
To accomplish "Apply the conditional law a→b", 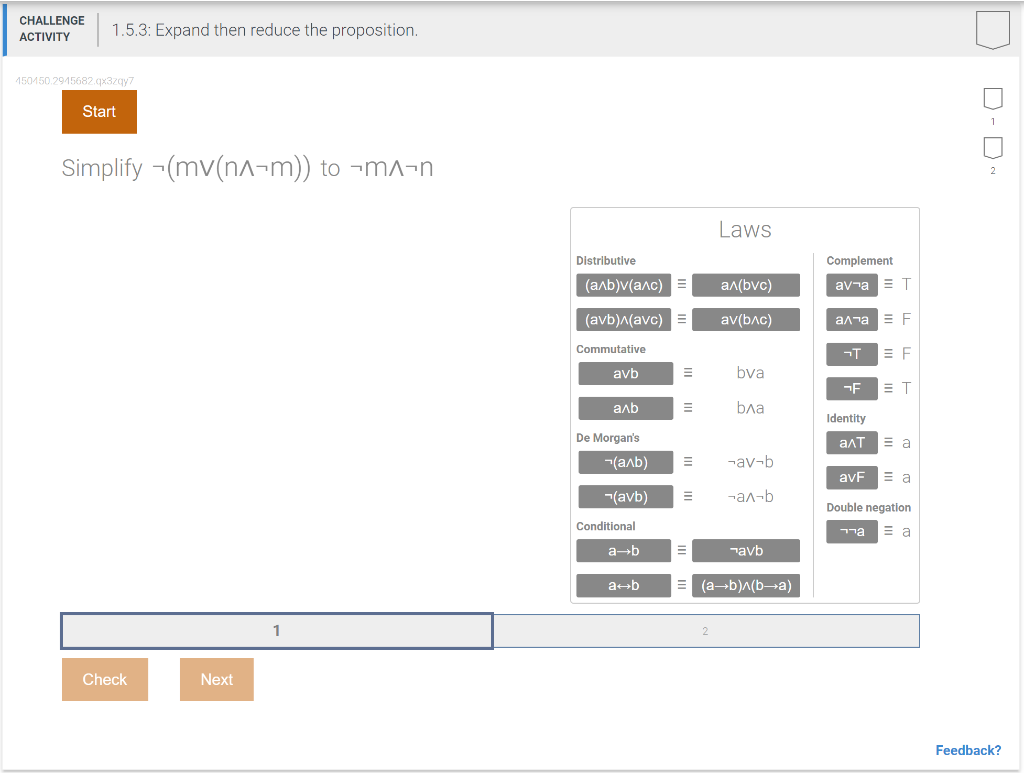I will coord(623,550).
